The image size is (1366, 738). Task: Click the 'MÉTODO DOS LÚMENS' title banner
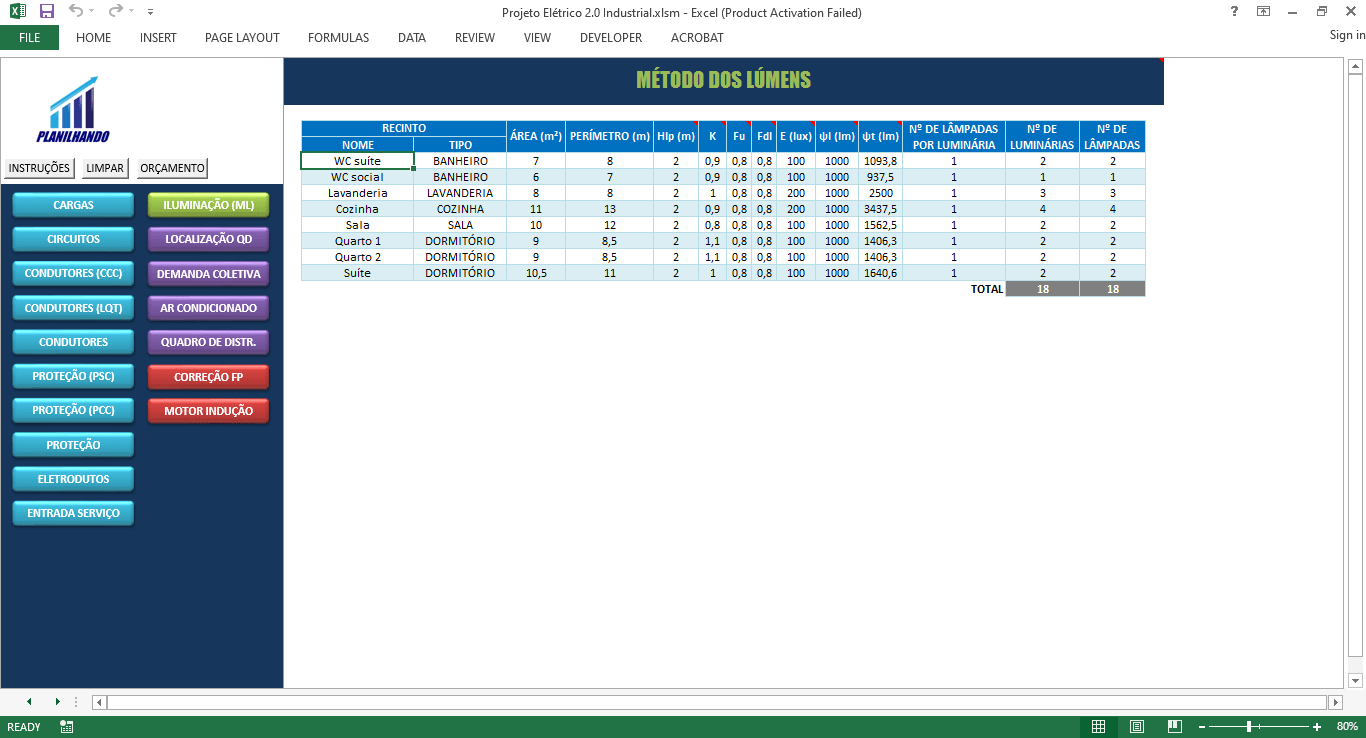(x=724, y=81)
